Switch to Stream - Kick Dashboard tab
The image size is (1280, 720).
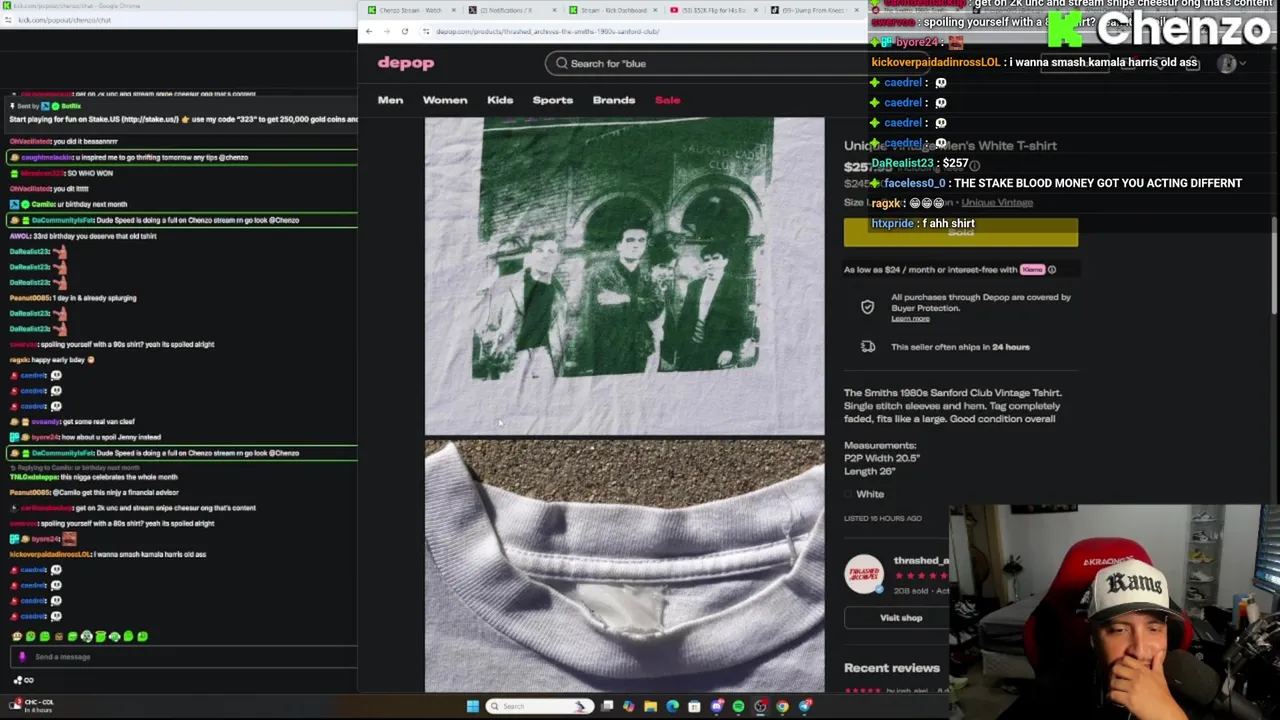coord(612,10)
